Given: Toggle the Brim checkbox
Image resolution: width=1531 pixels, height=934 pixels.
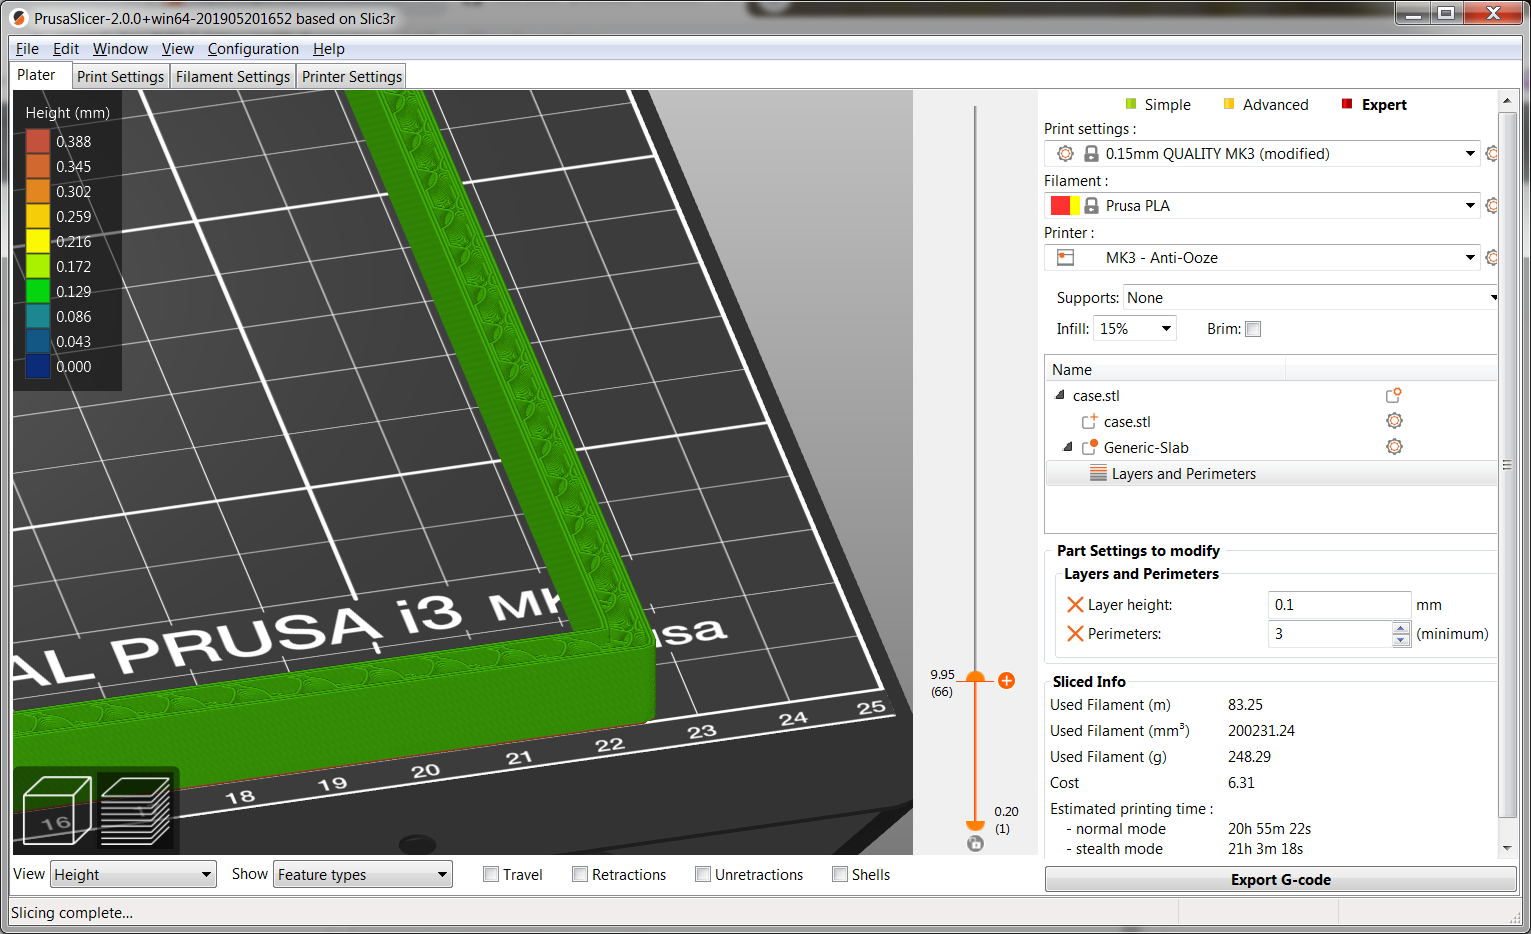Looking at the screenshot, I should pos(1253,328).
